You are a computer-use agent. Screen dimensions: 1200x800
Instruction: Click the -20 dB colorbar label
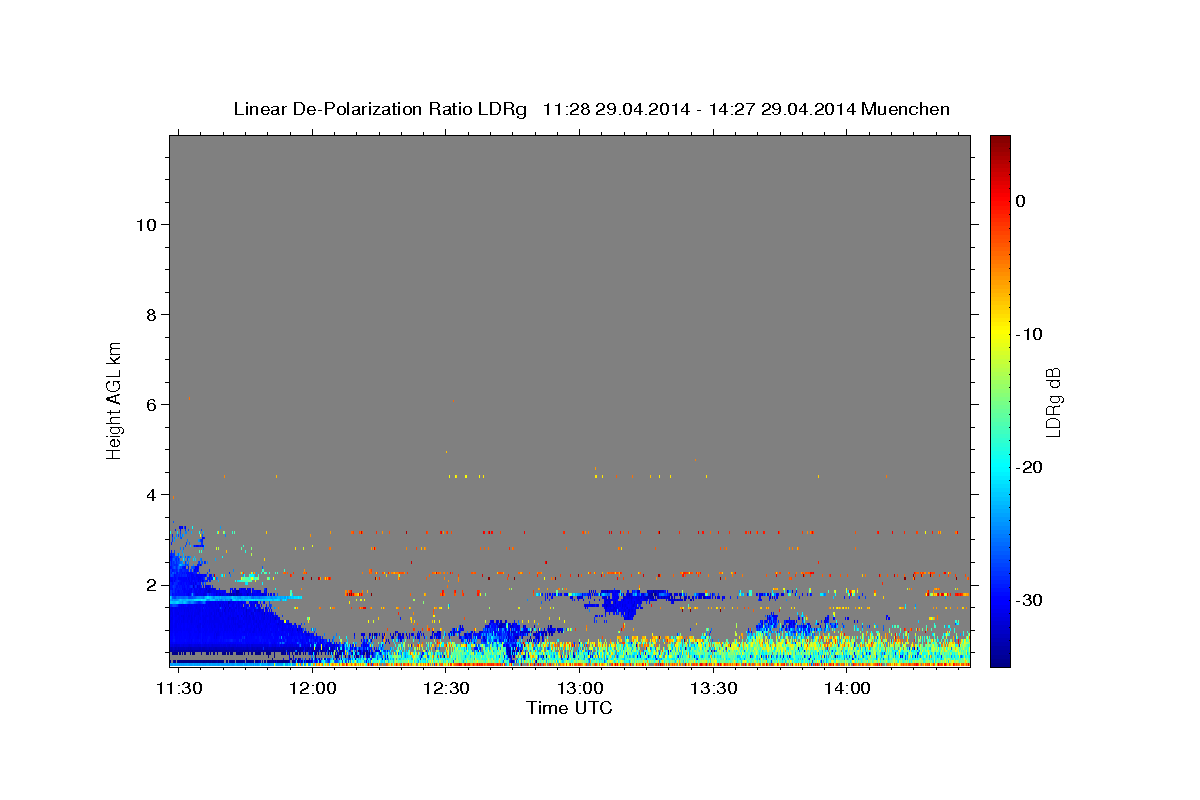[x=1030, y=467]
